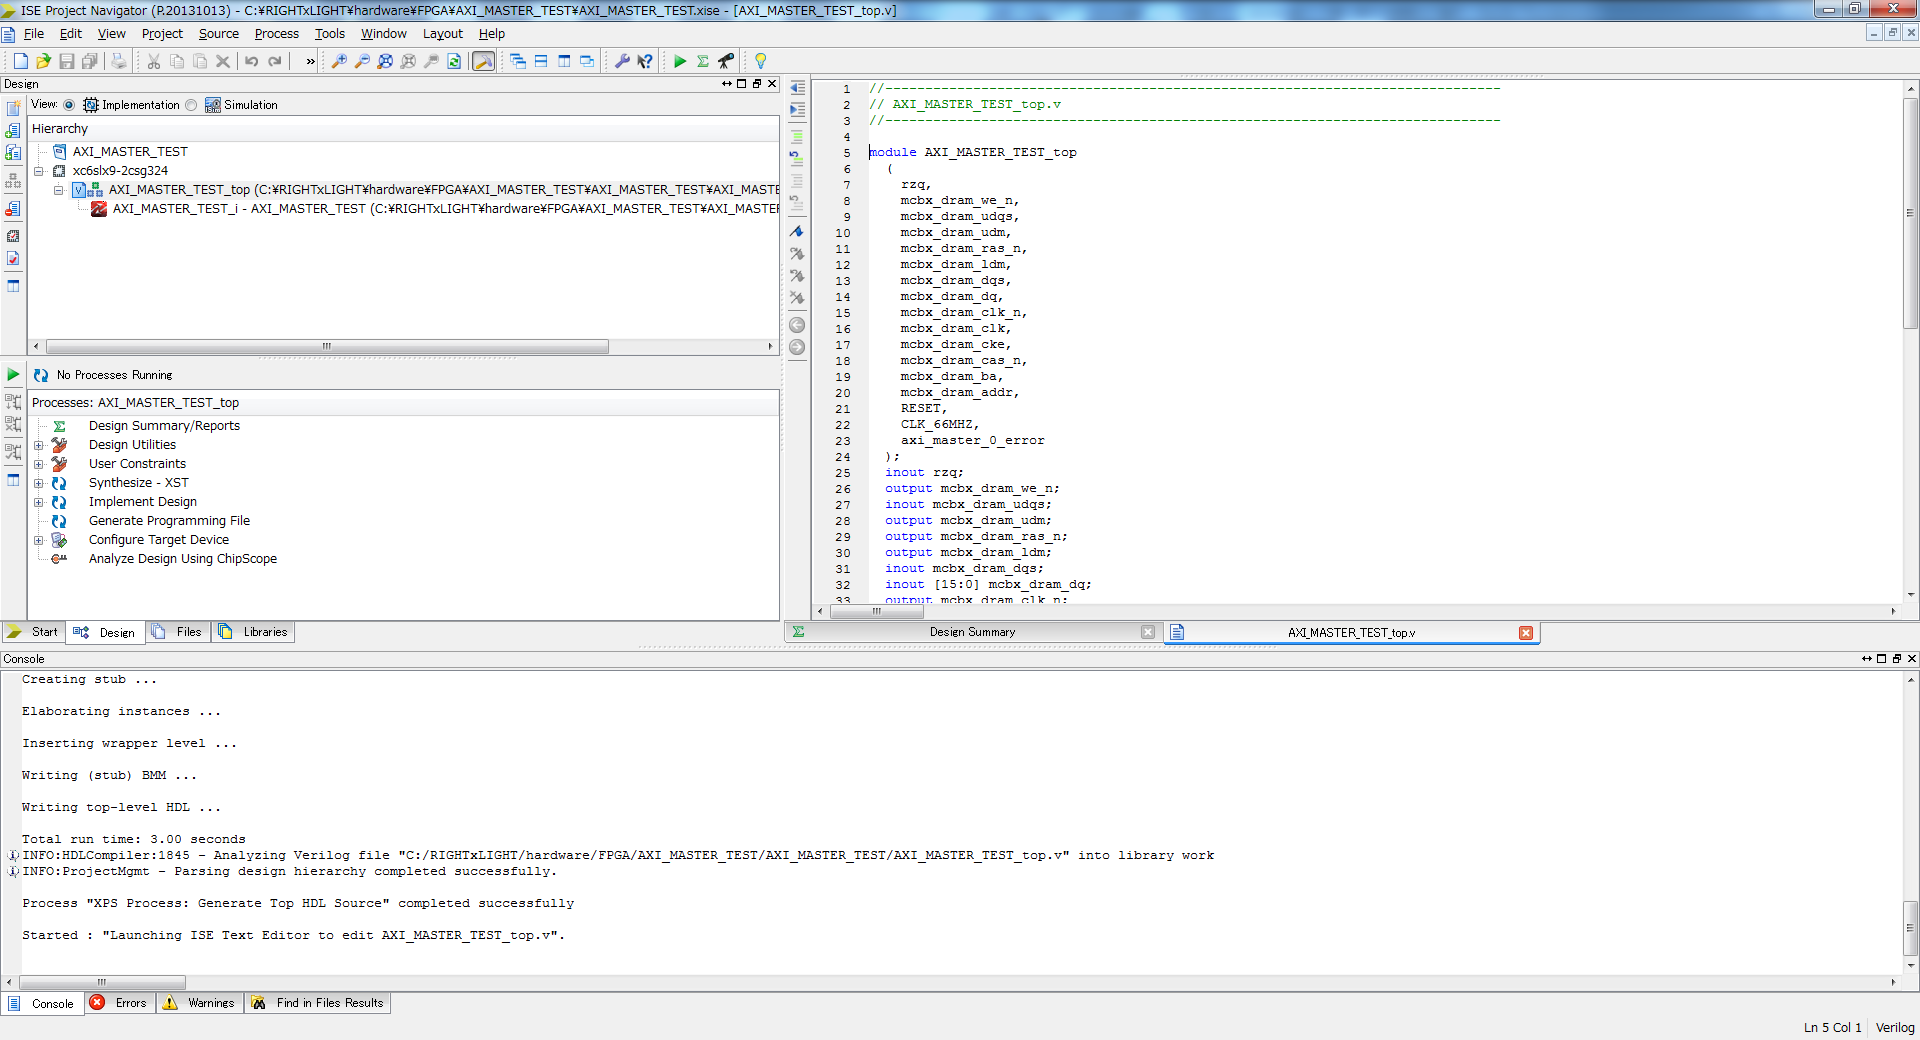Open the Tools menu
The width and height of the screenshot is (1920, 1040).
pos(330,34)
